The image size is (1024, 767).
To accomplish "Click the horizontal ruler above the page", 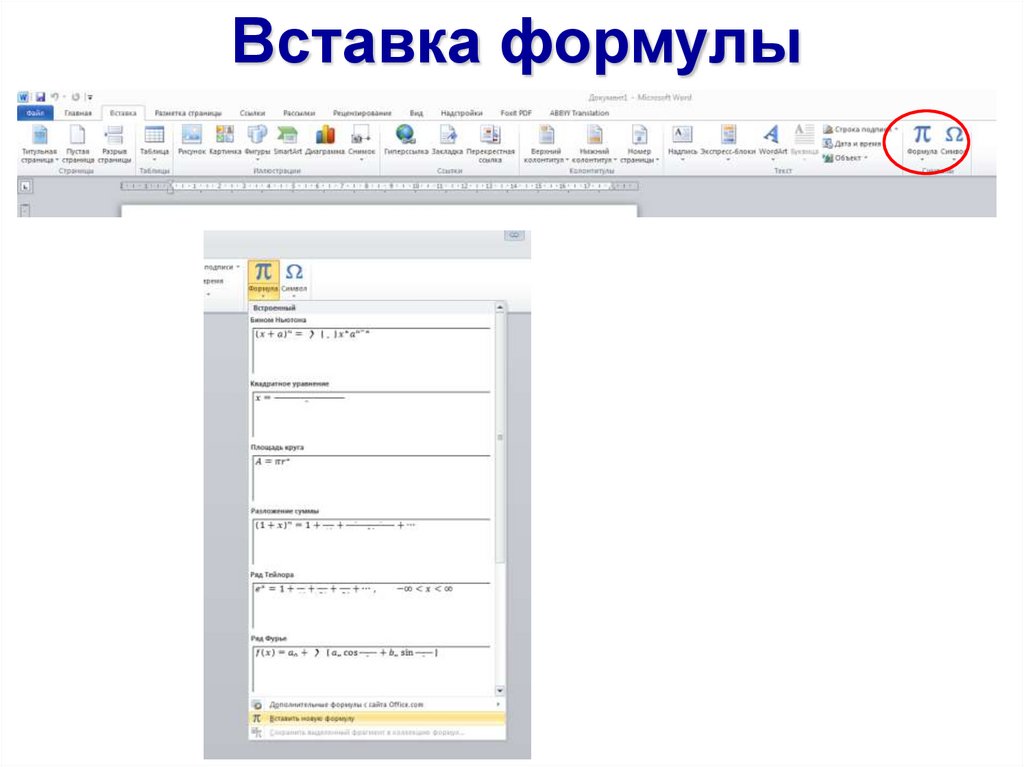I will coord(379,186).
